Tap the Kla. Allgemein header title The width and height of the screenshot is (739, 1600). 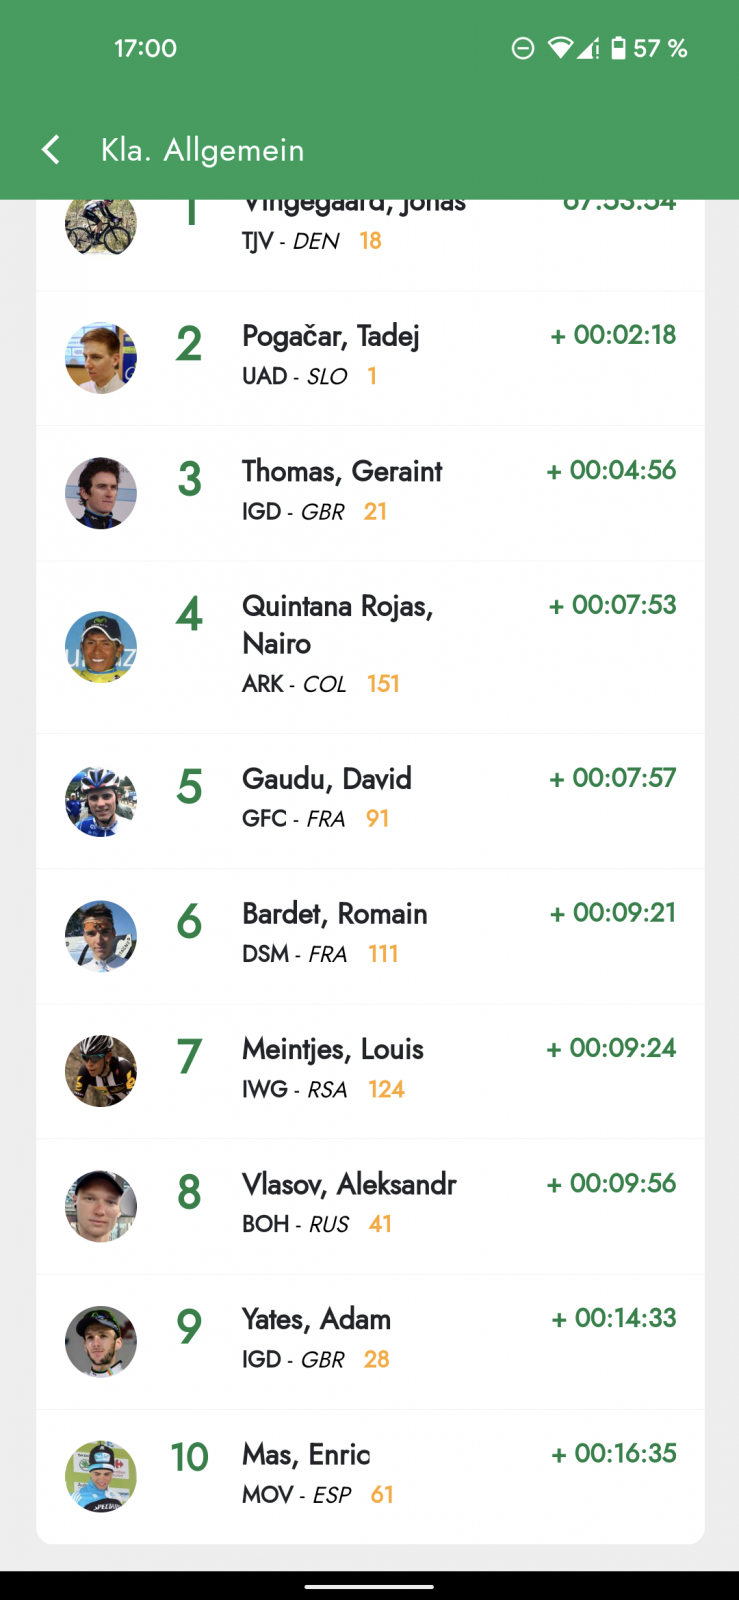pos(202,150)
